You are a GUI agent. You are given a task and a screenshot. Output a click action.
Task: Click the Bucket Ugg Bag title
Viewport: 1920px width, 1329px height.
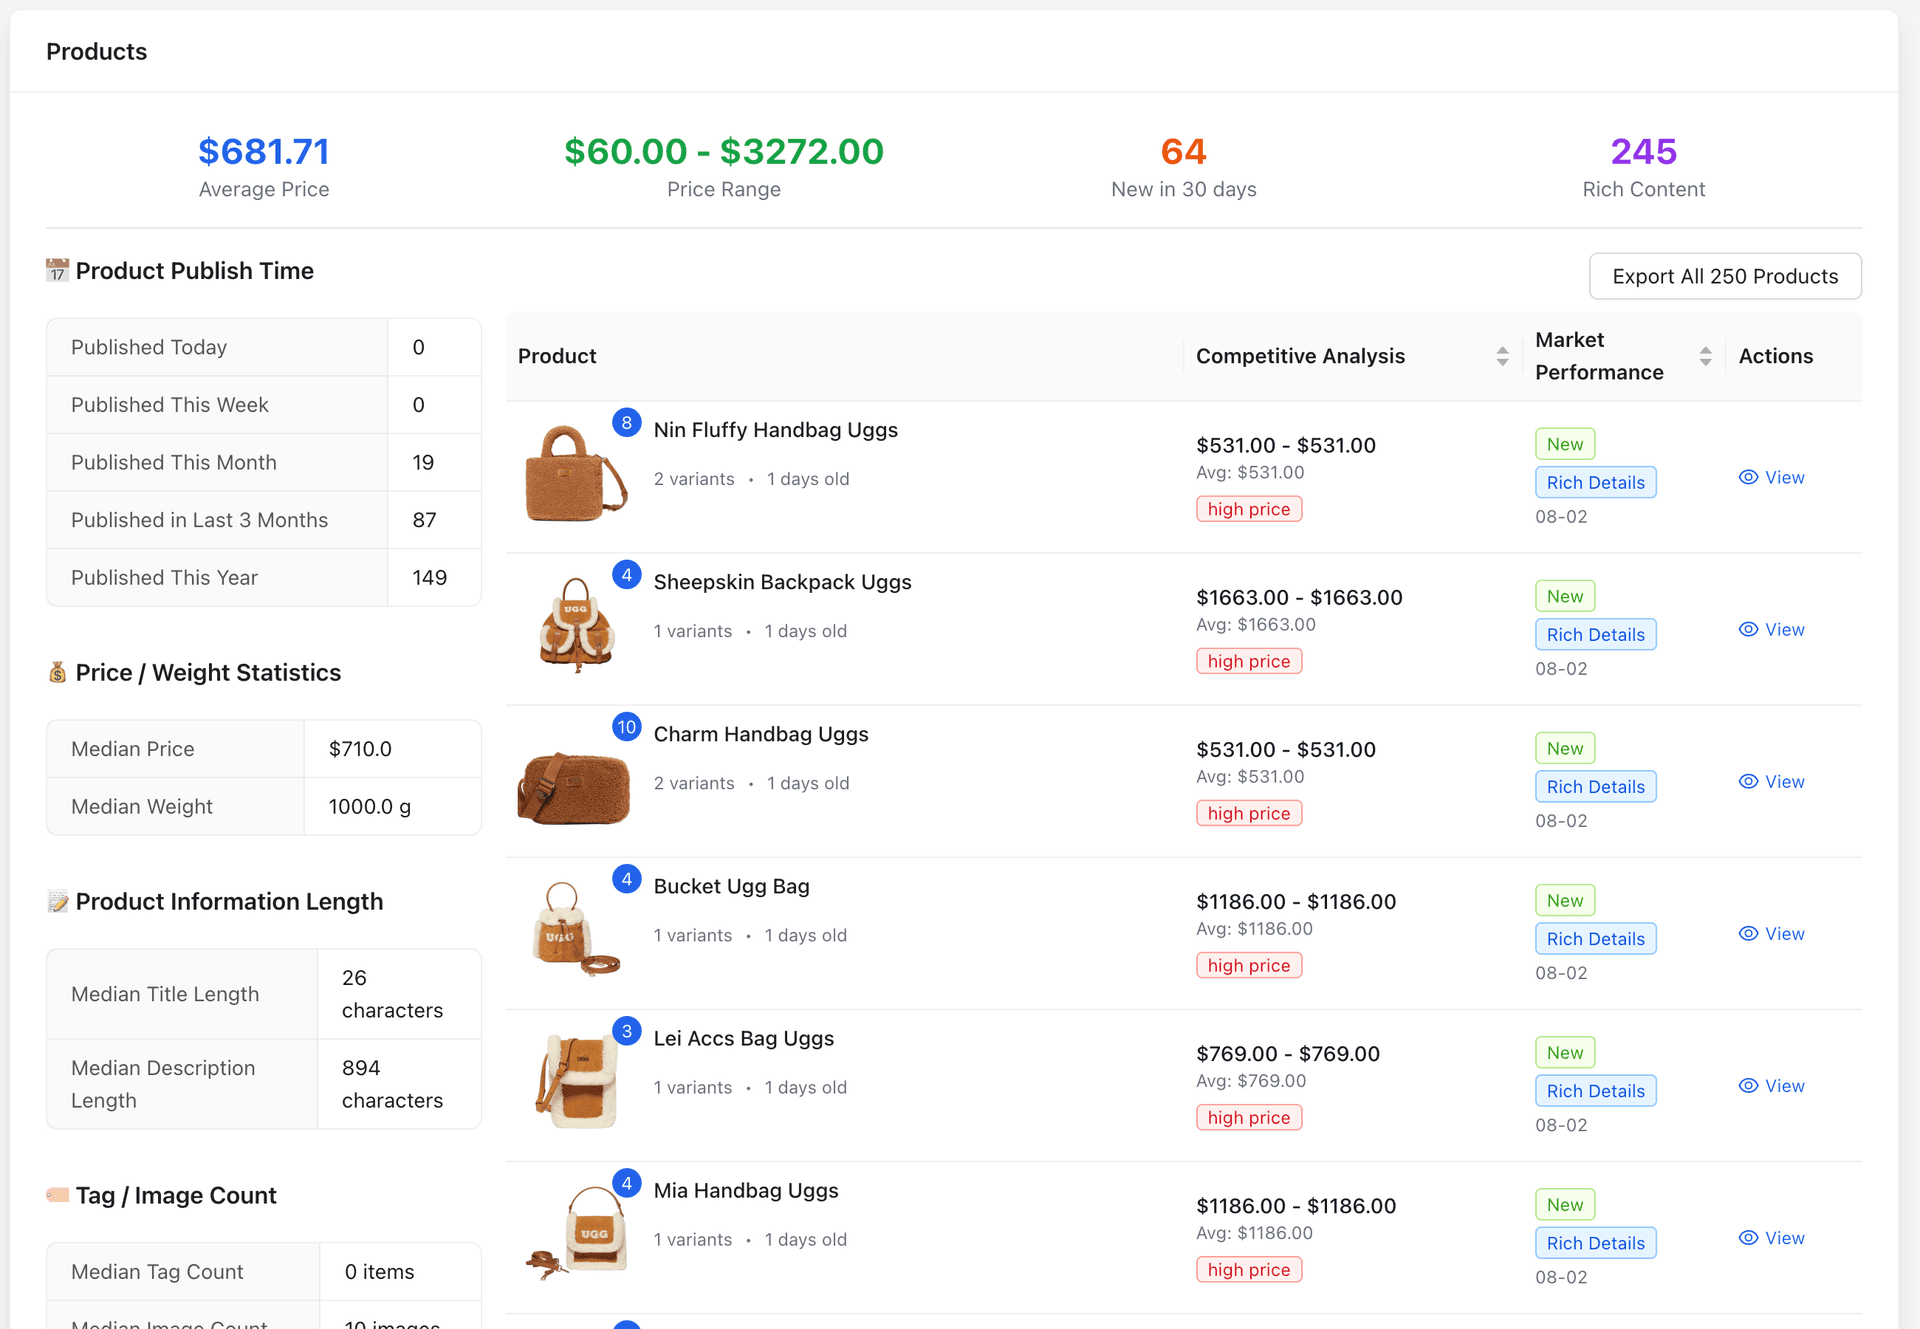[731, 886]
